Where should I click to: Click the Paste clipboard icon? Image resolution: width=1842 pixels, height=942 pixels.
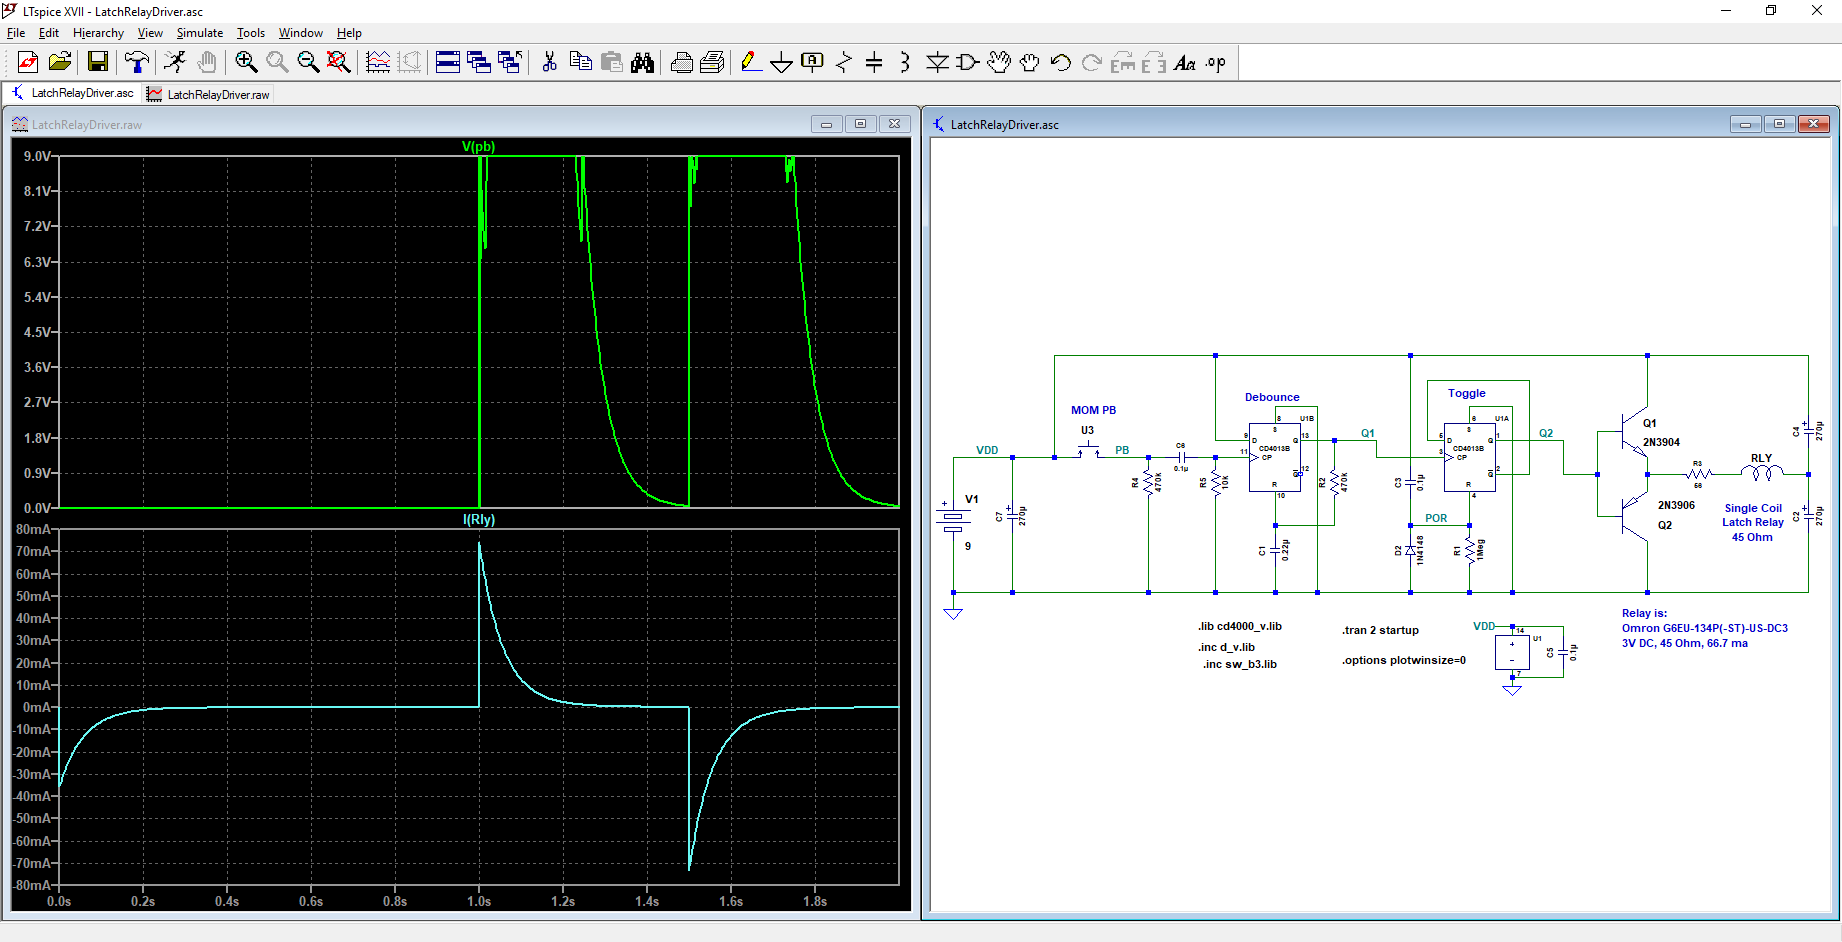pos(612,63)
